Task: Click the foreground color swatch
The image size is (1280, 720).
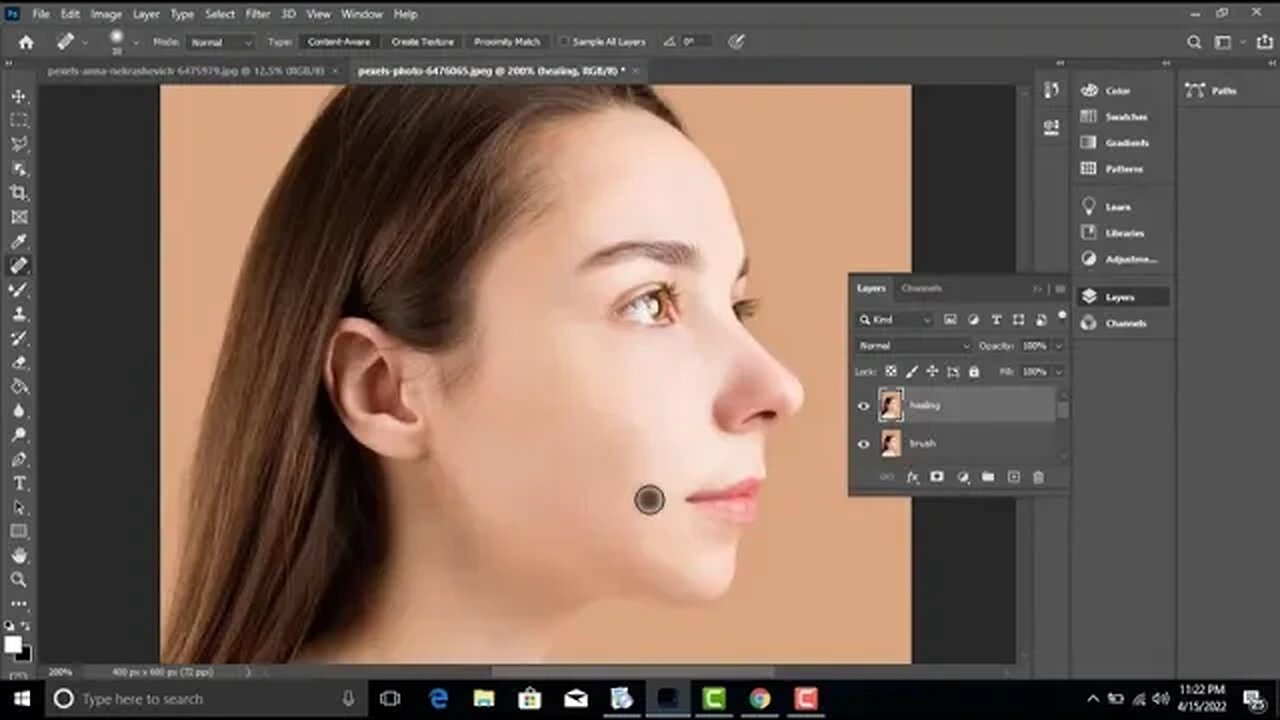Action: click(14, 644)
